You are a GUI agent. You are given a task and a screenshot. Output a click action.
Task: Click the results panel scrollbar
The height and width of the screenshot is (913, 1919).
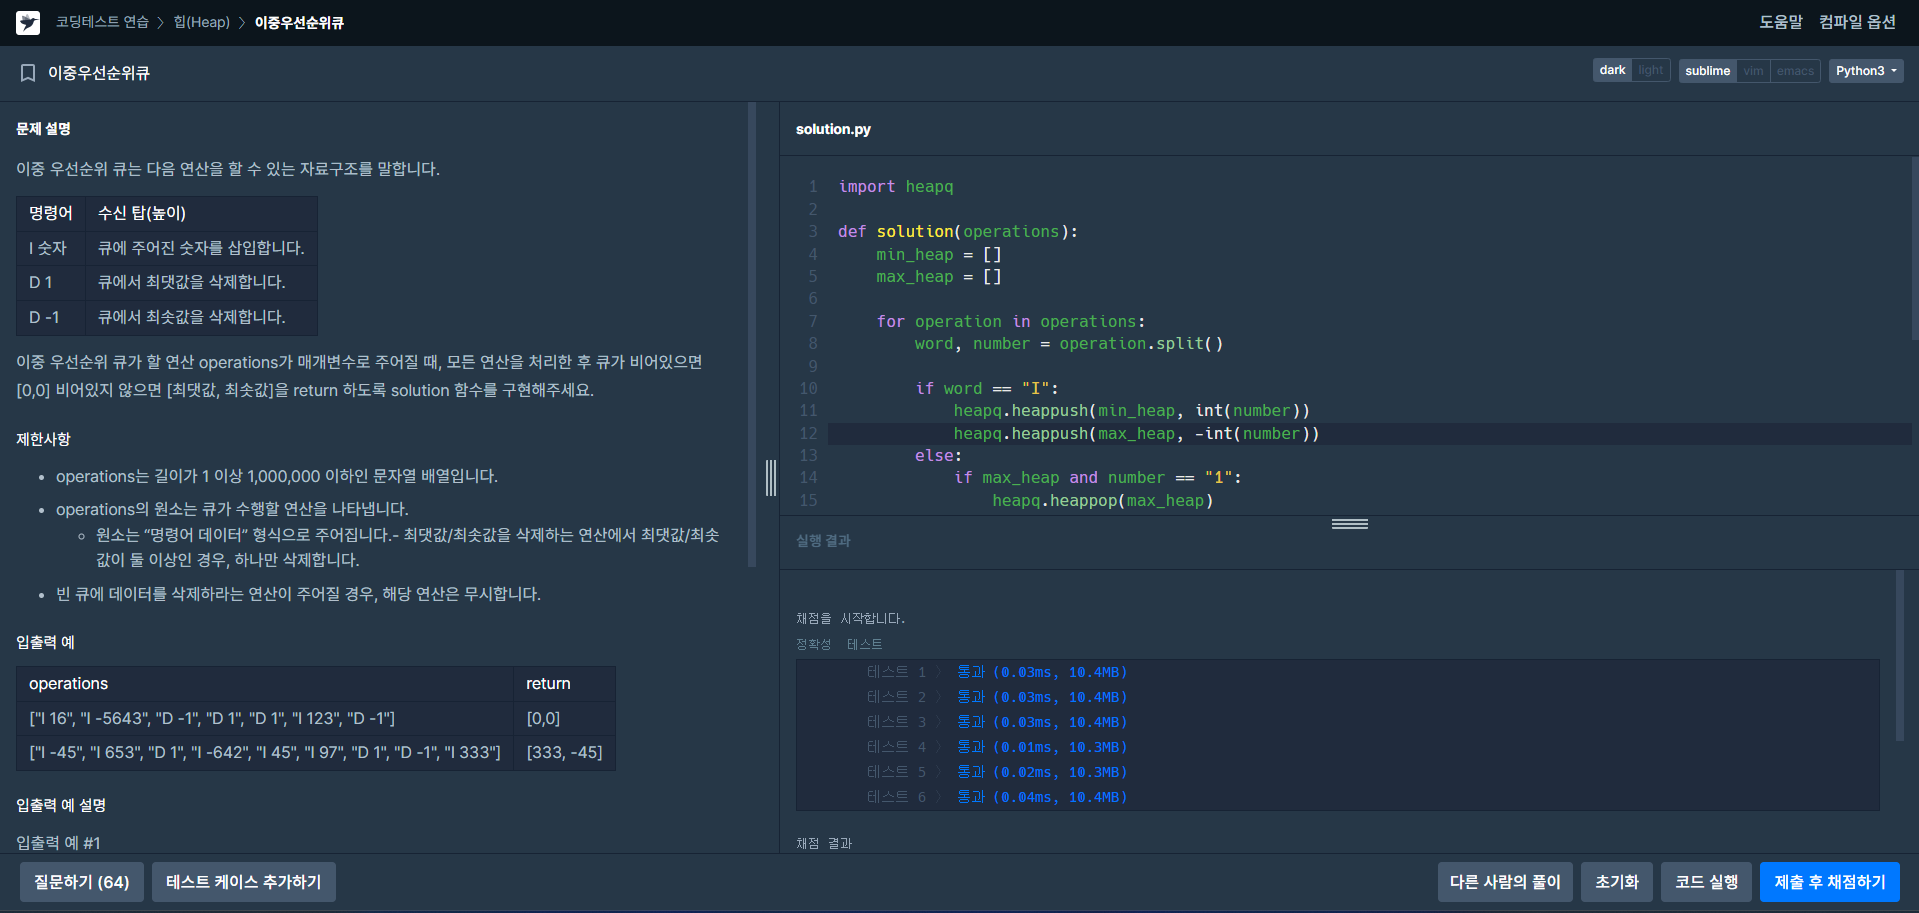[x=1900, y=655]
